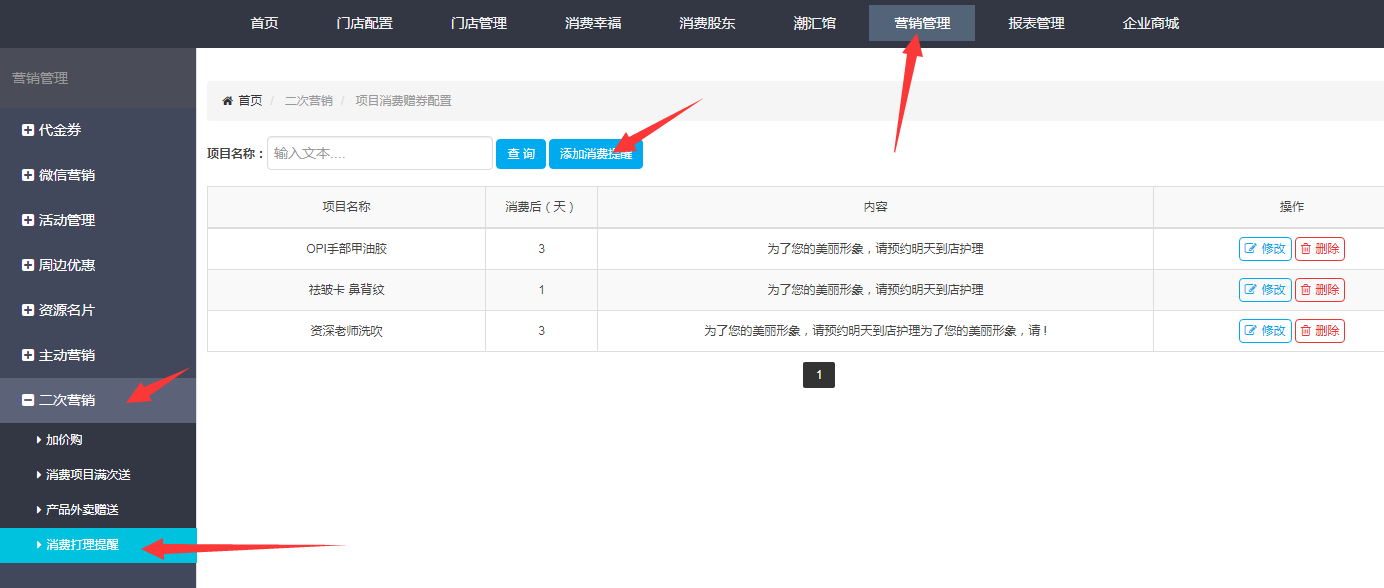
Task: Open the 潮汇馆 top navigation tab
Action: [x=815, y=23]
